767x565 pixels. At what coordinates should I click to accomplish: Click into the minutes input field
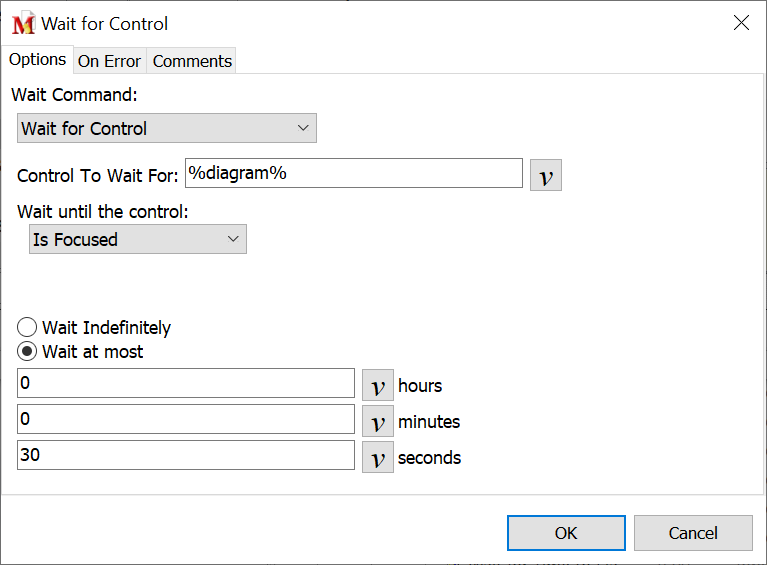(x=186, y=420)
